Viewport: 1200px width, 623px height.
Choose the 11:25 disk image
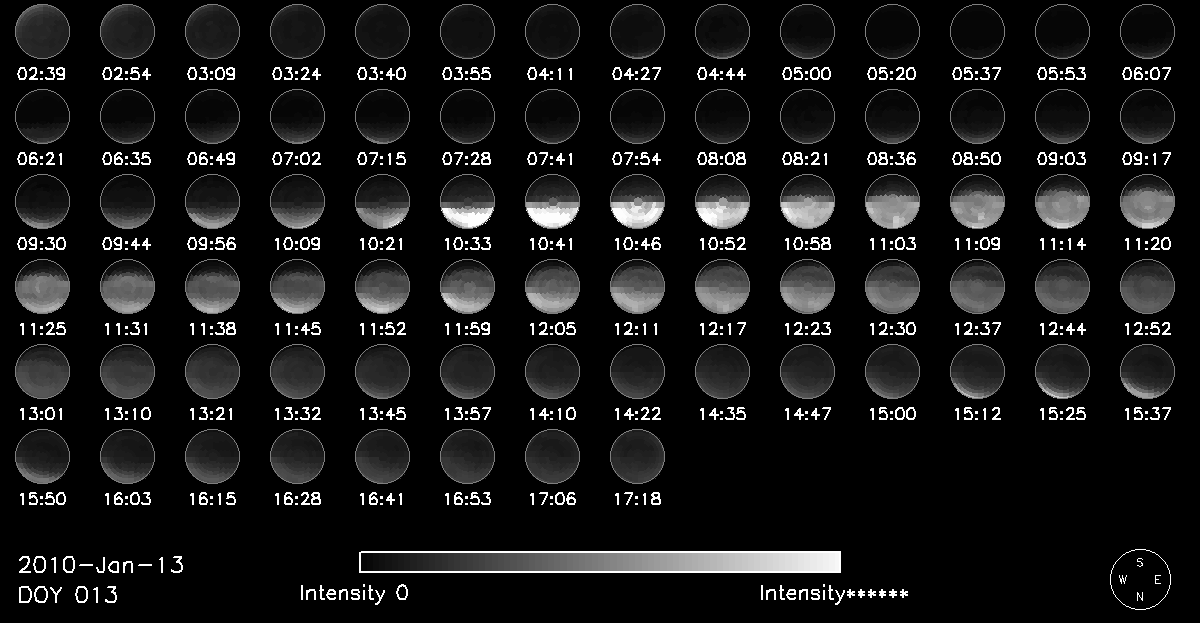(x=43, y=287)
